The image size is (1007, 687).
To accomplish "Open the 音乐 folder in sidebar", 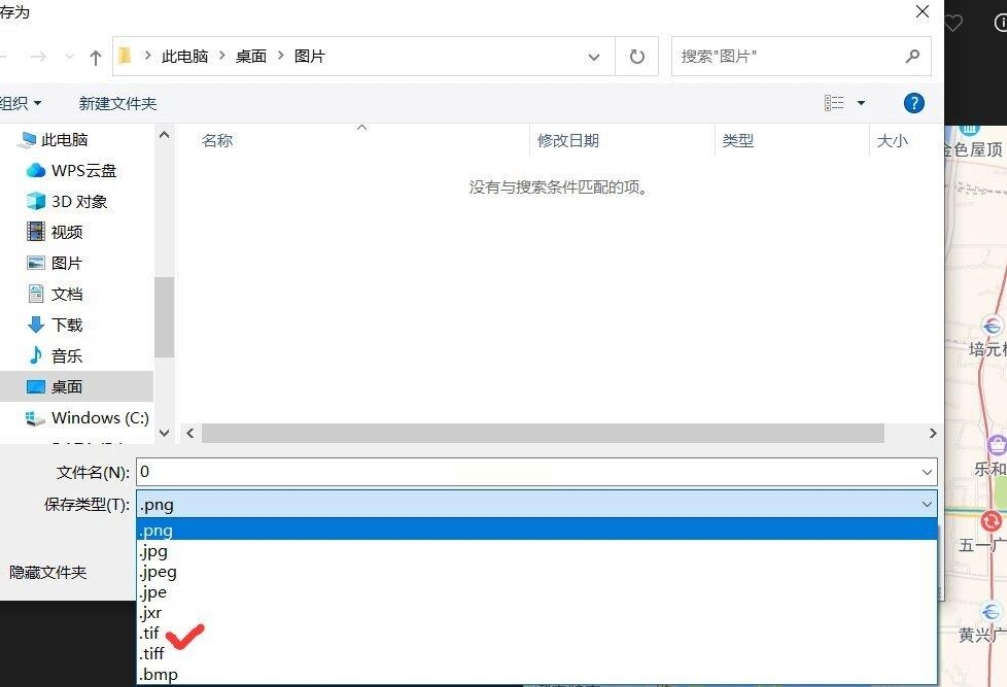I will click(x=55, y=355).
